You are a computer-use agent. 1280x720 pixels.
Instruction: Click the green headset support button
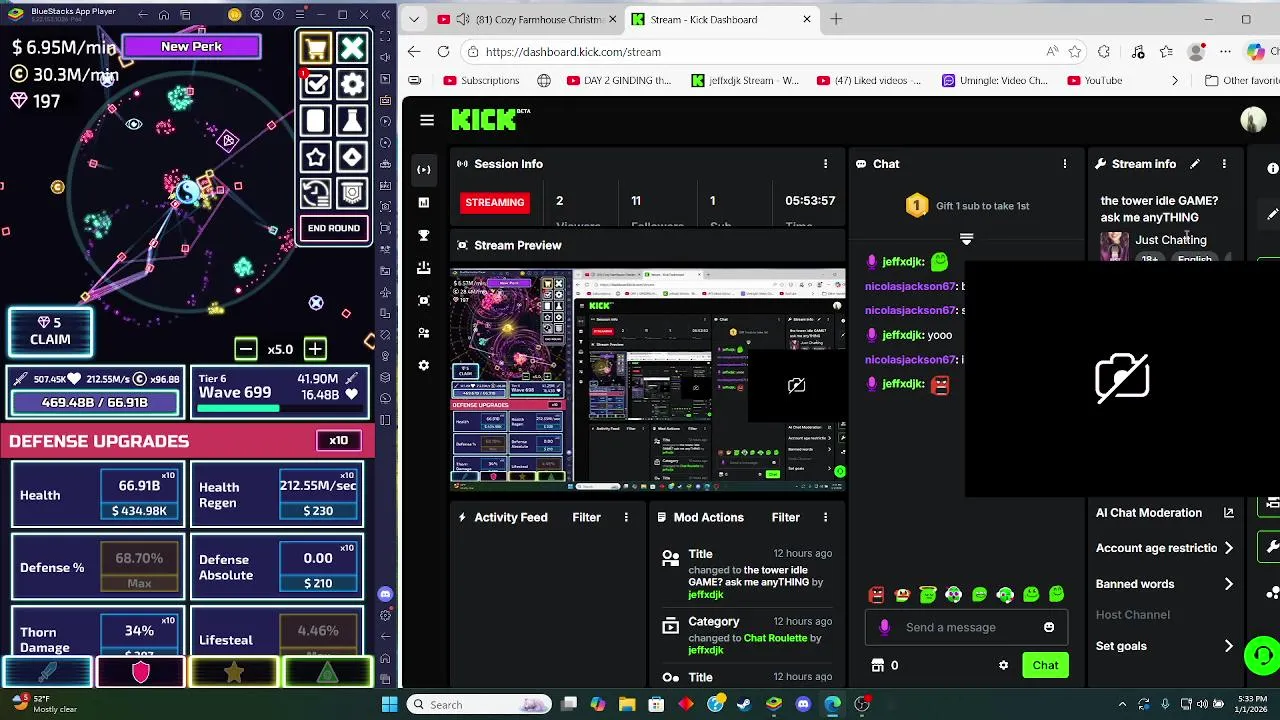point(1262,656)
